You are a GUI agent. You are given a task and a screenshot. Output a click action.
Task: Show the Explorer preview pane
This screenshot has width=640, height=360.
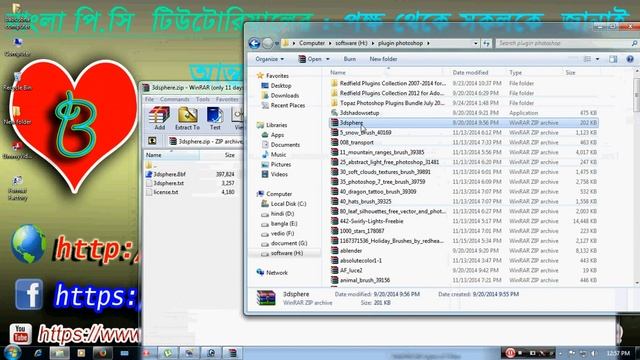click(613, 59)
